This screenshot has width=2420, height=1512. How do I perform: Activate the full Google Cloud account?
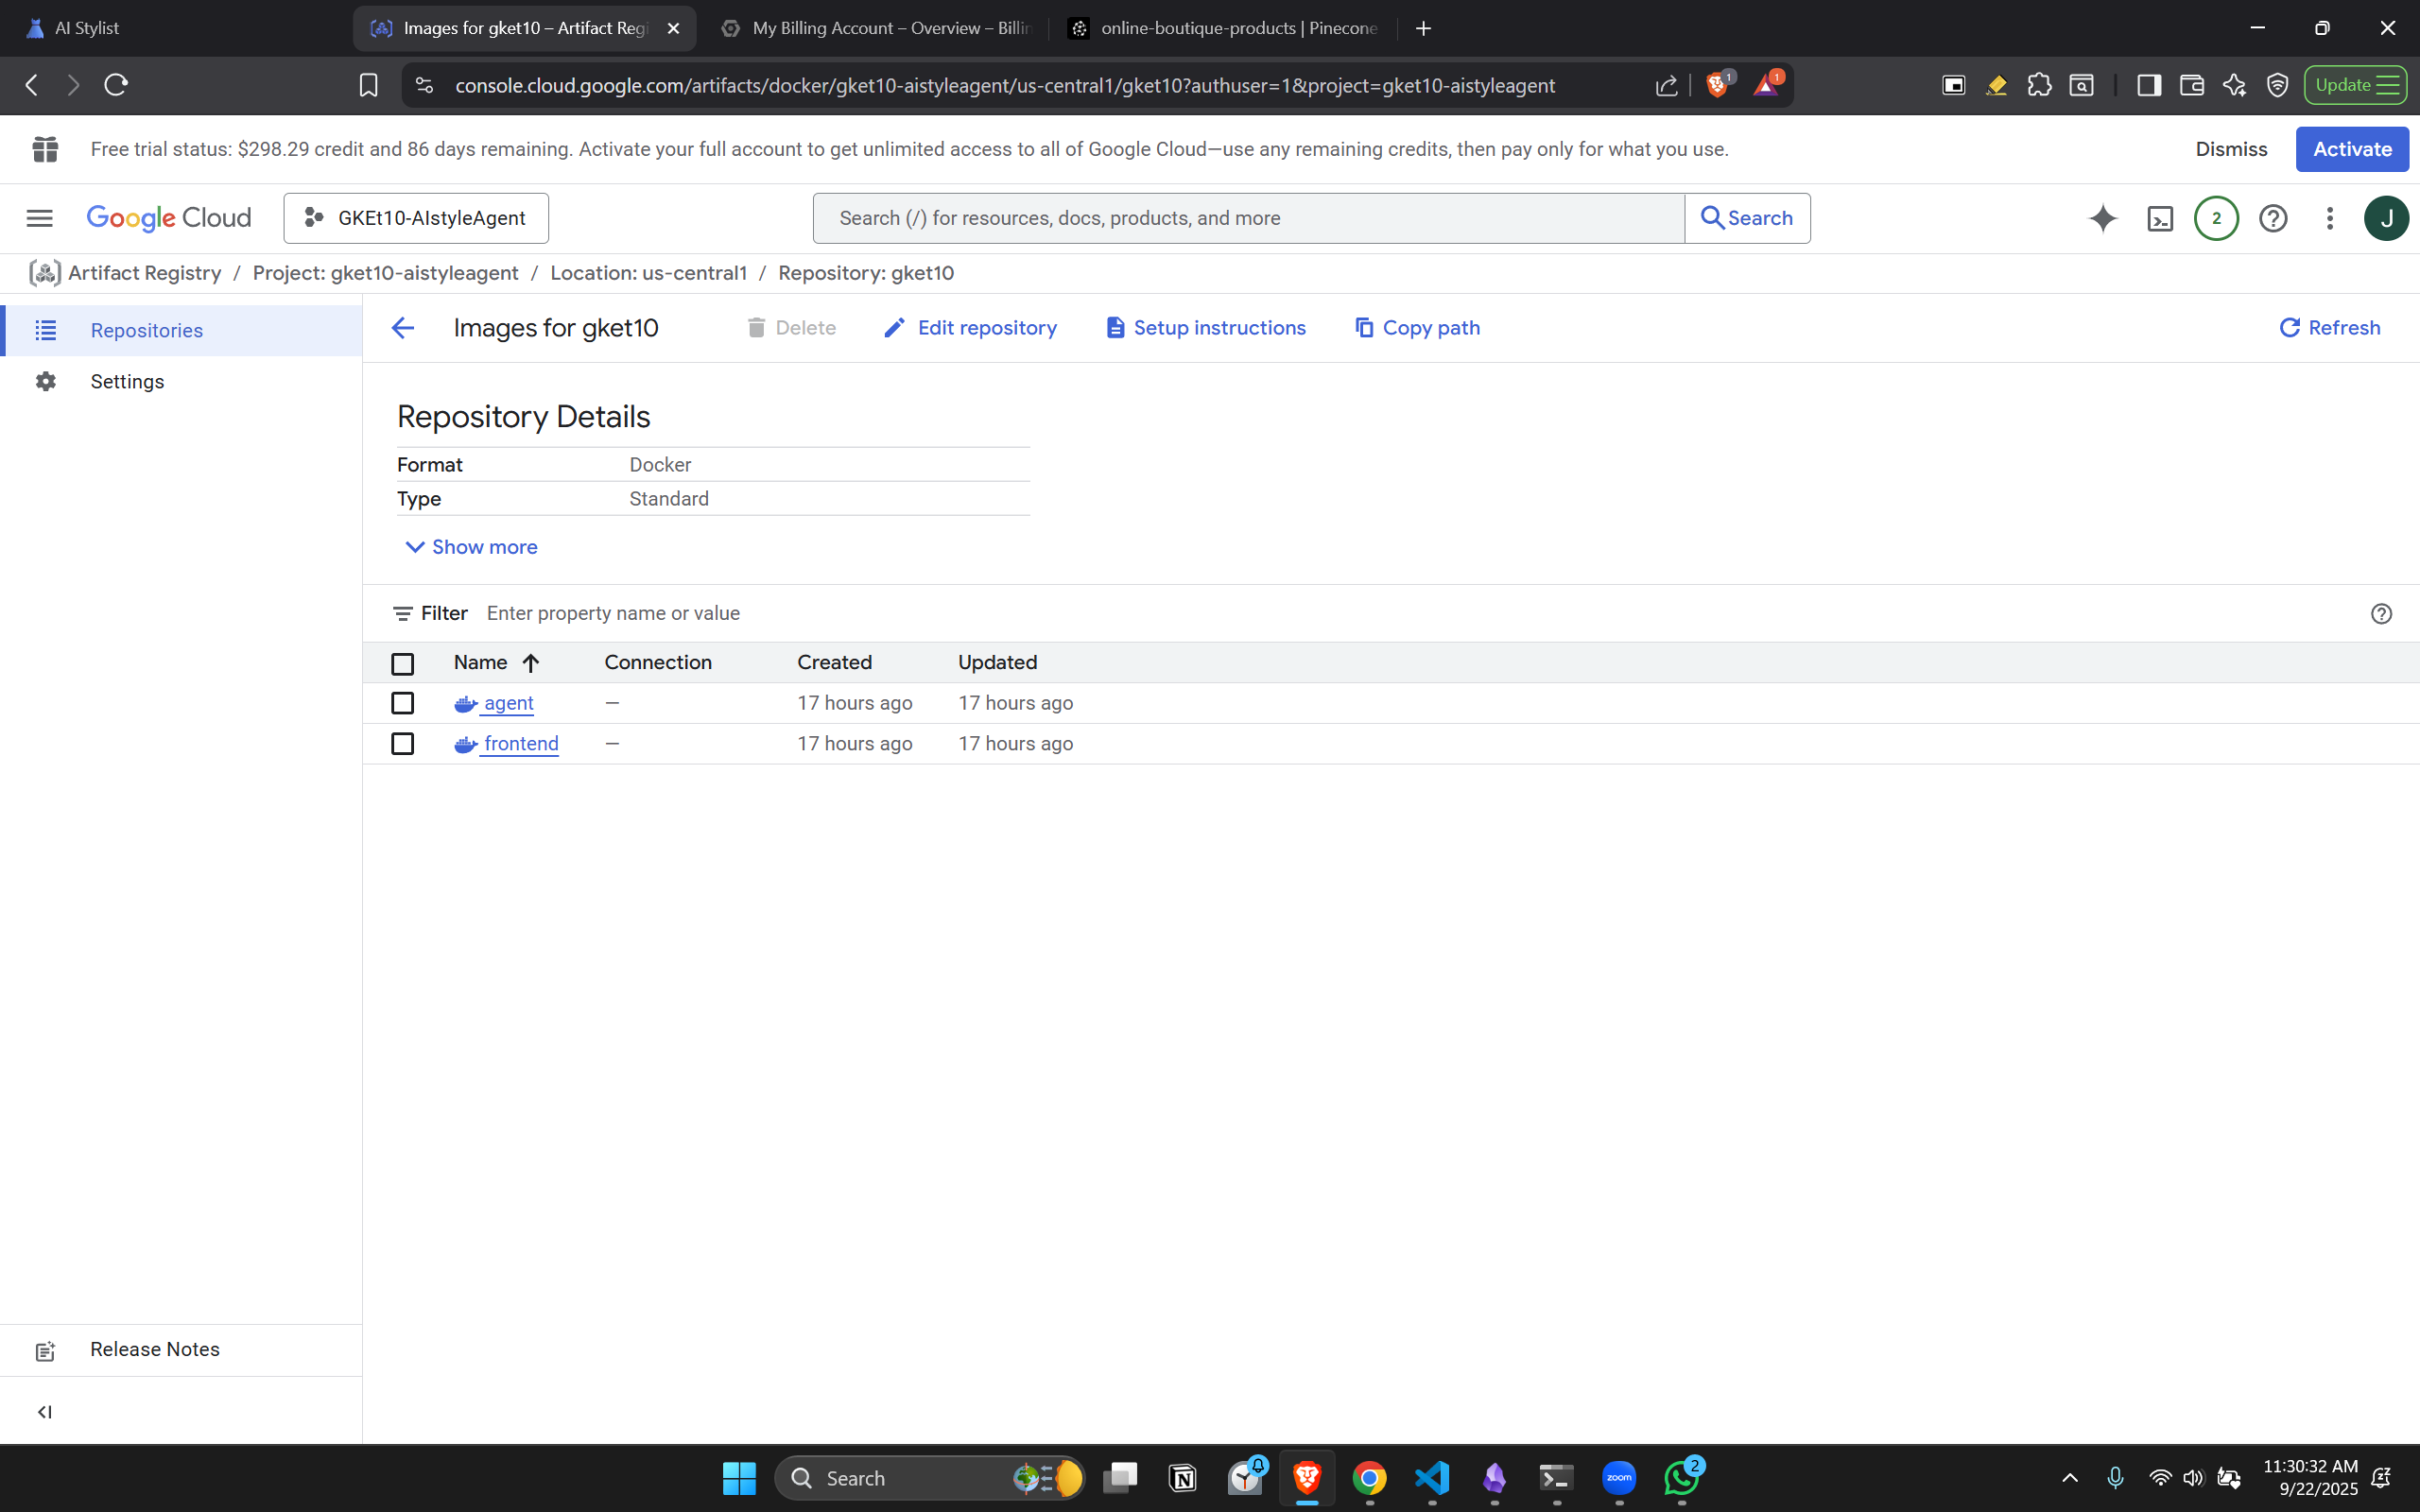(2351, 148)
